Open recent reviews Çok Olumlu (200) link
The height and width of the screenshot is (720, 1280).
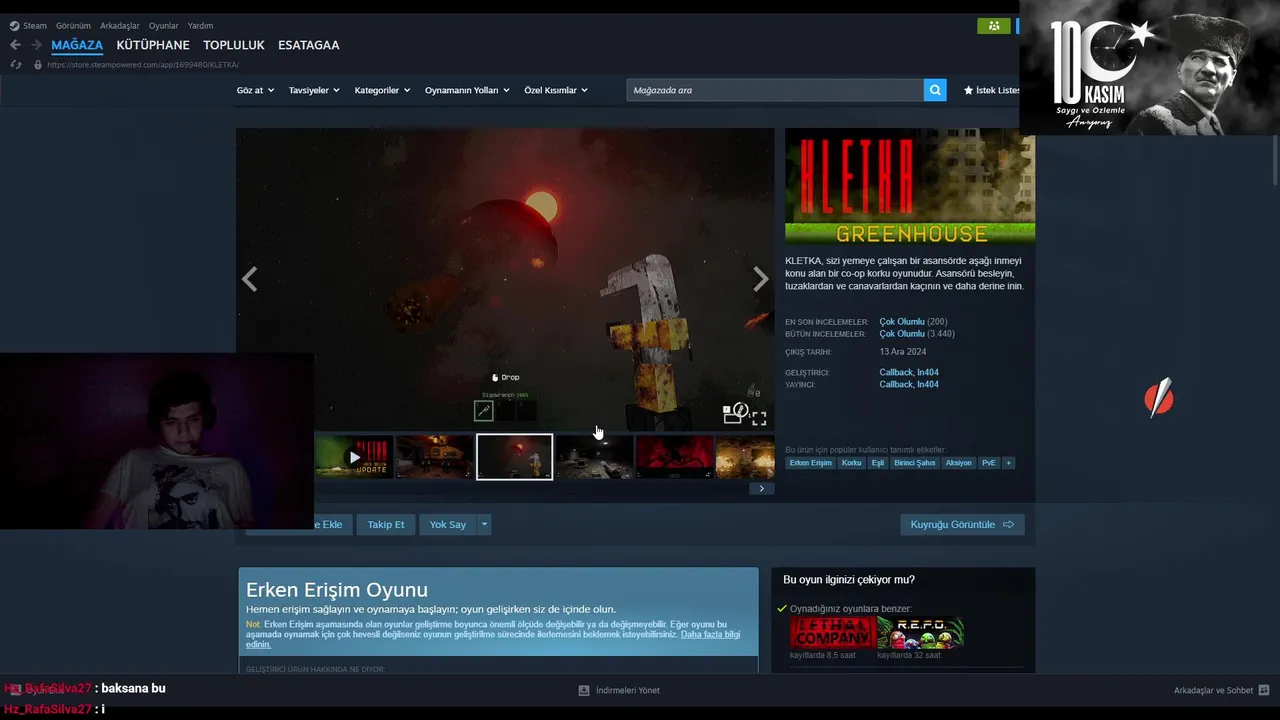click(913, 322)
